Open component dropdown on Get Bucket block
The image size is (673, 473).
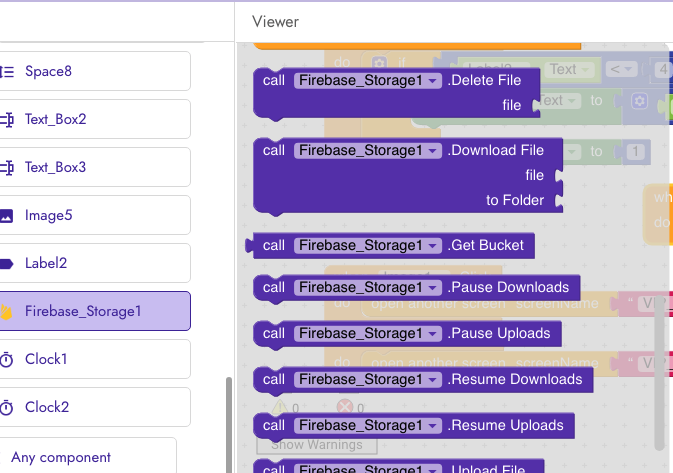pyautogui.click(x=432, y=246)
